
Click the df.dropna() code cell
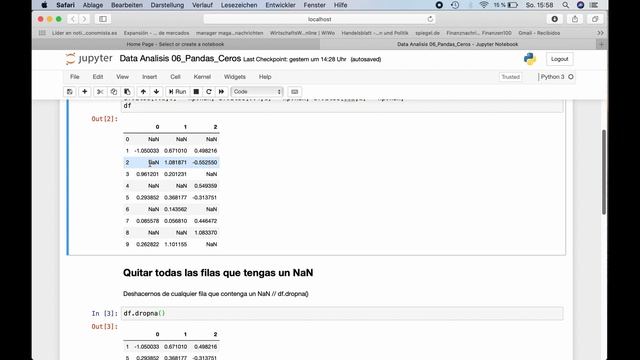(x=342, y=313)
